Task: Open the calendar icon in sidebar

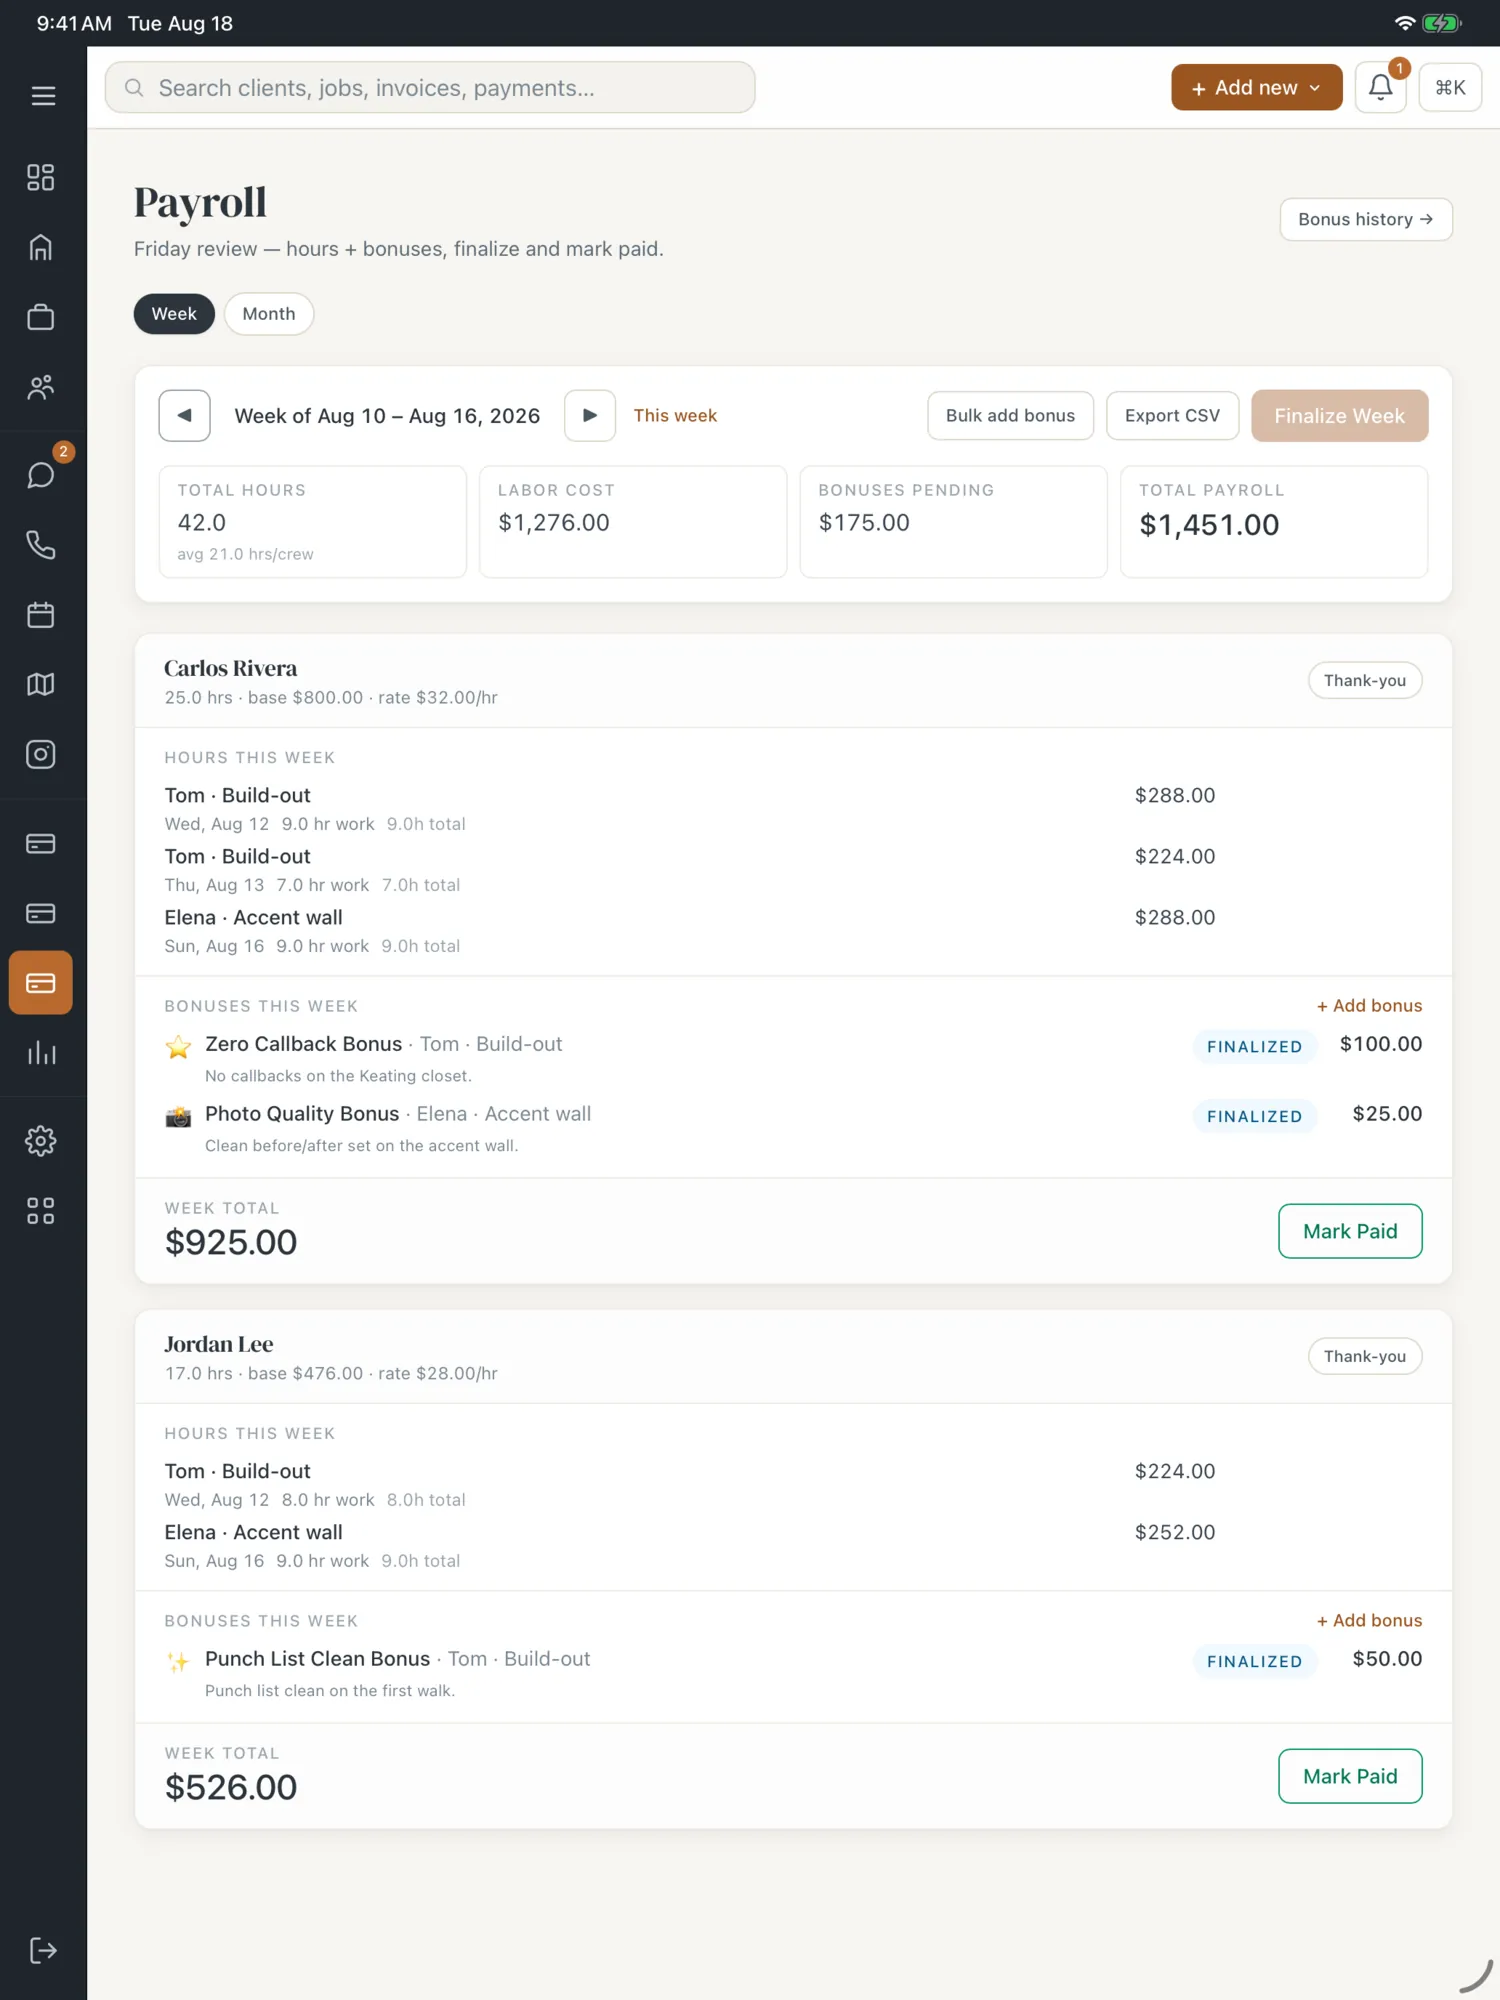Action: 41,614
